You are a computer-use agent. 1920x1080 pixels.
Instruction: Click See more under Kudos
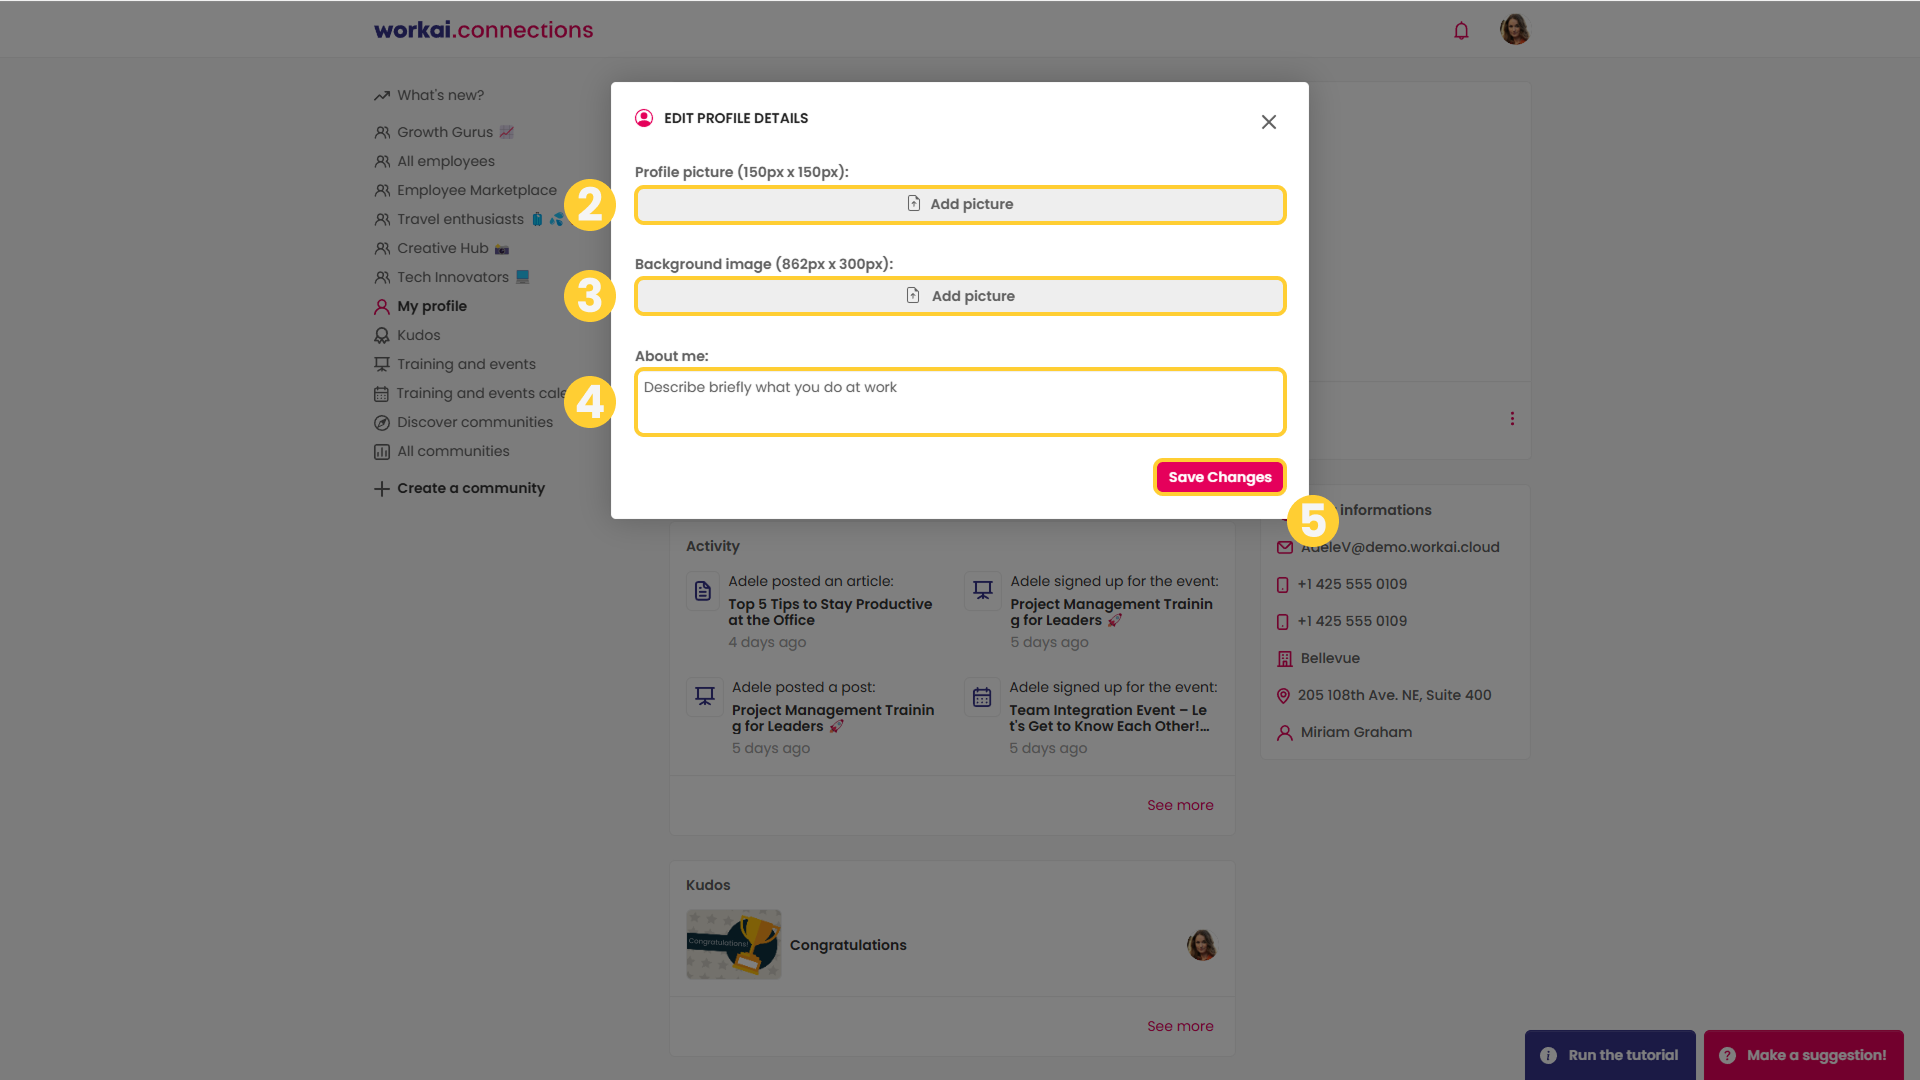tap(1180, 1026)
